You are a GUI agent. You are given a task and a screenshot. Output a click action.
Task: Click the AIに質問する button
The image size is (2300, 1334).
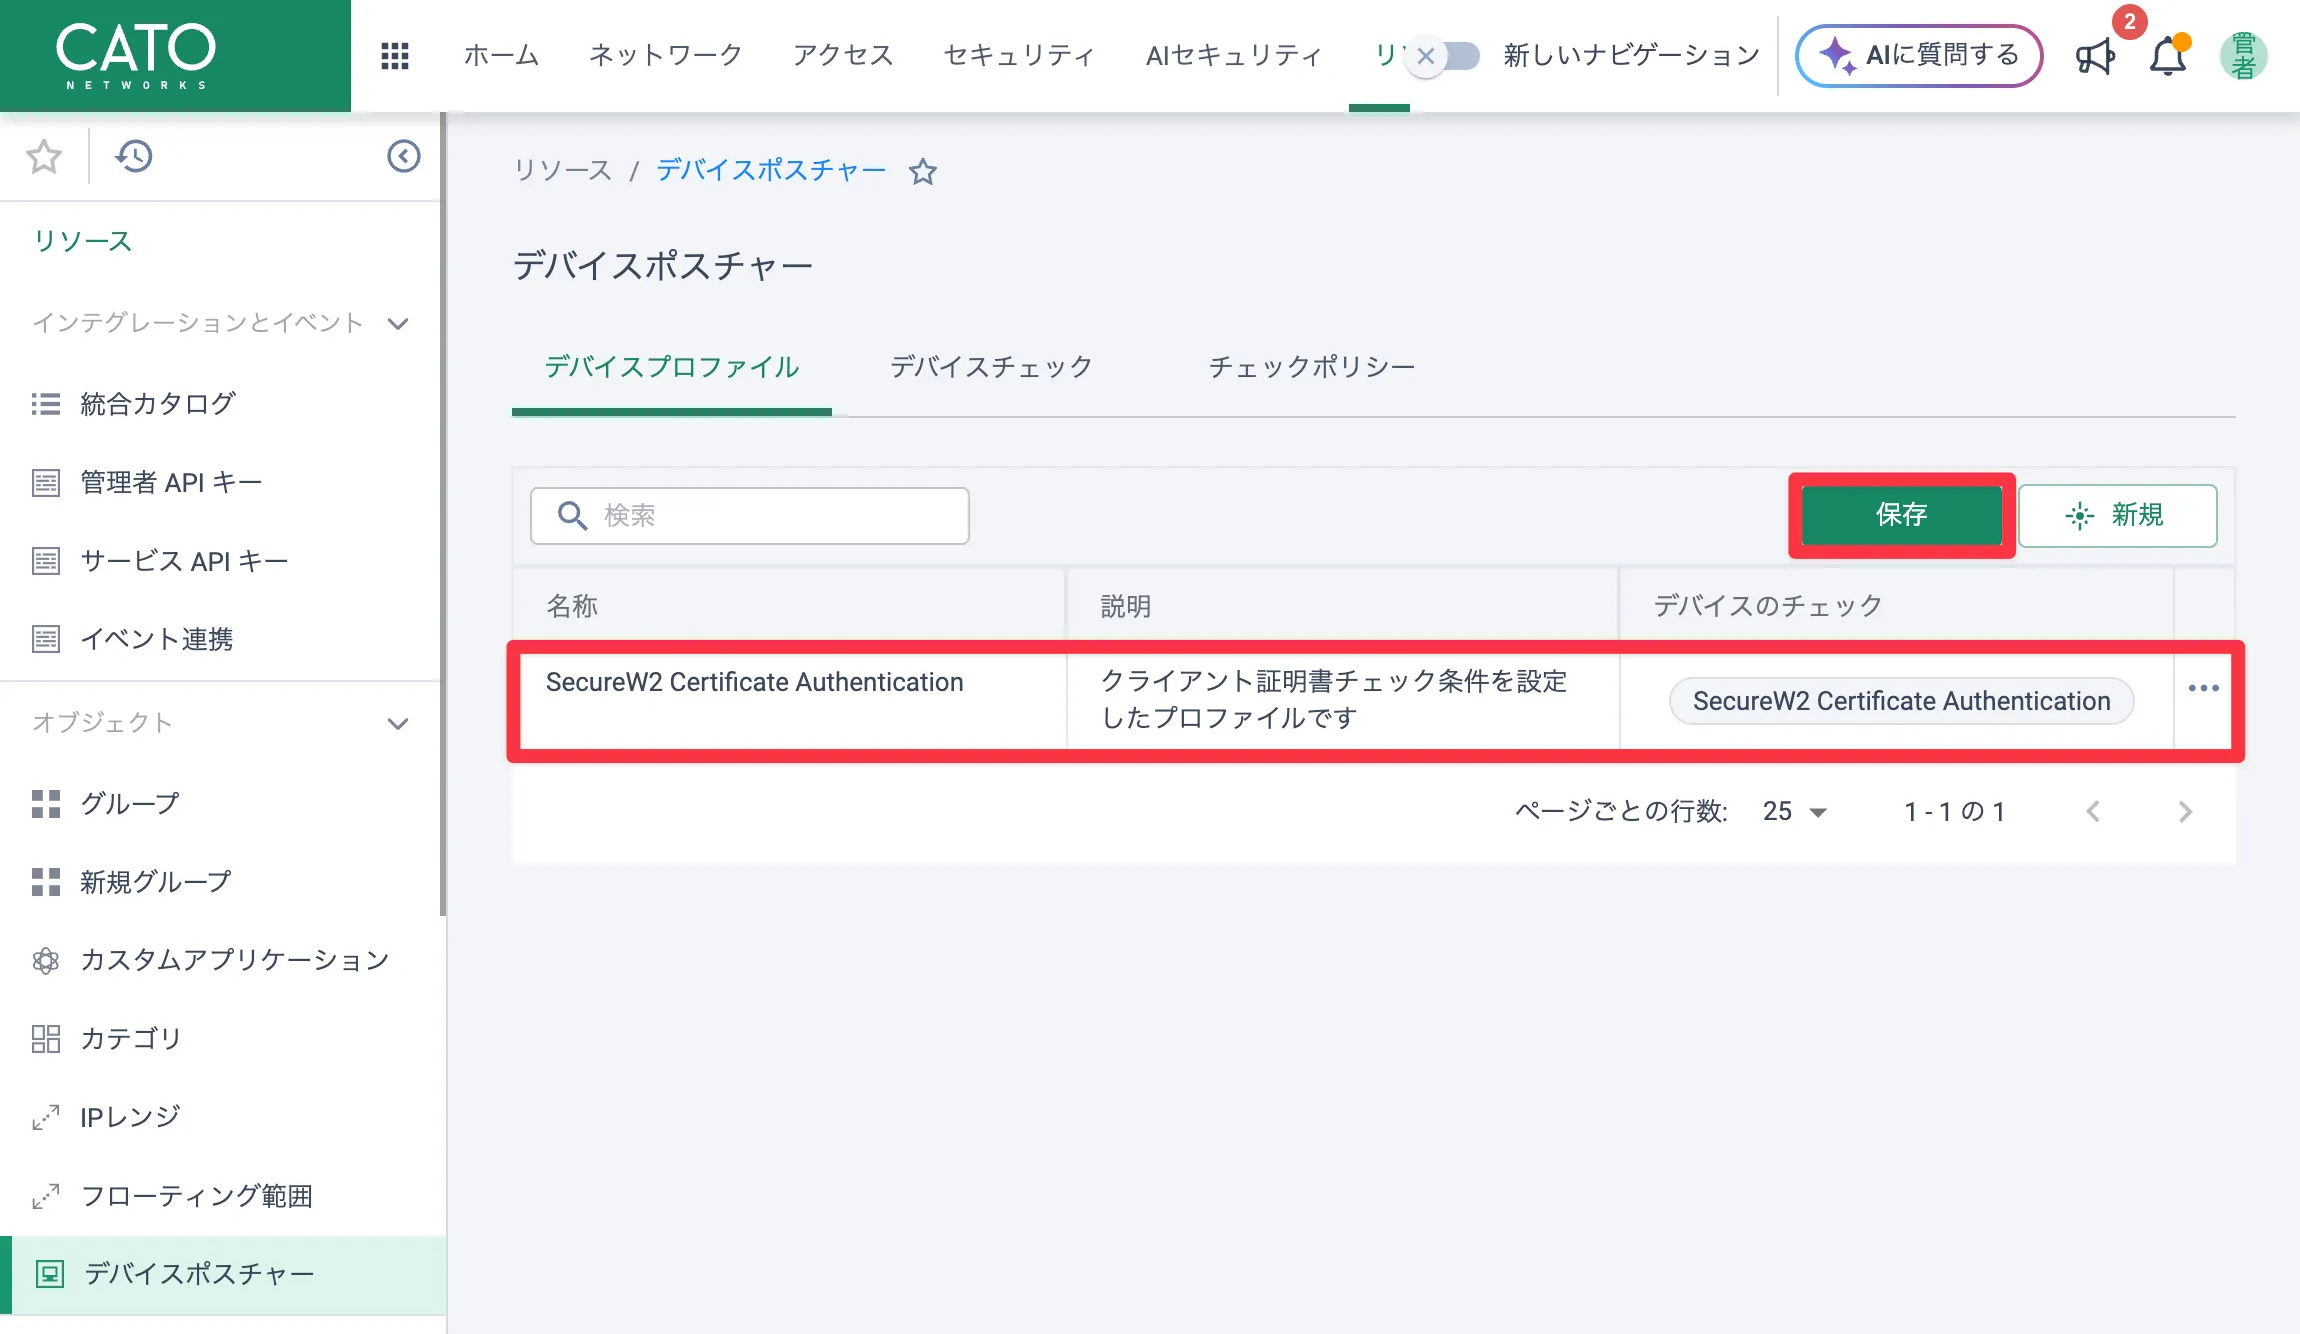pyautogui.click(x=1918, y=56)
